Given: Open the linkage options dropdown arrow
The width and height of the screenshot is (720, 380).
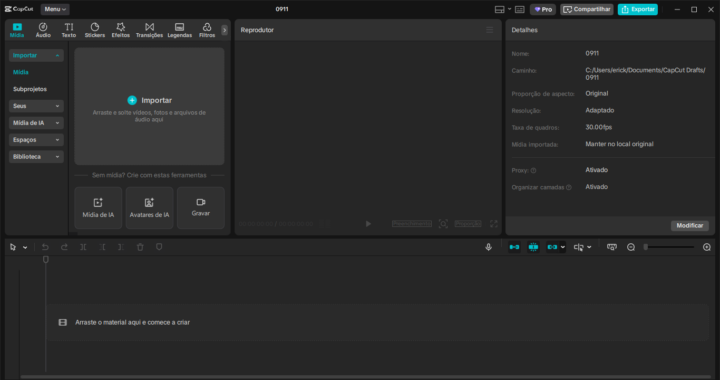Looking at the screenshot, I should 562,247.
